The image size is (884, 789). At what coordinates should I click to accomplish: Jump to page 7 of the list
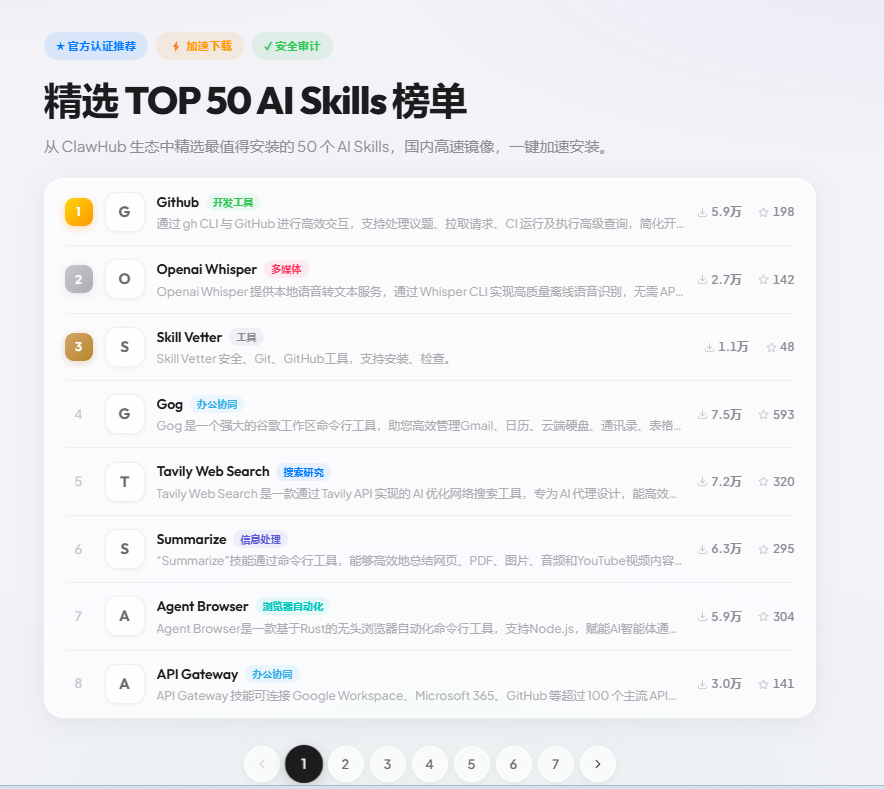556,764
